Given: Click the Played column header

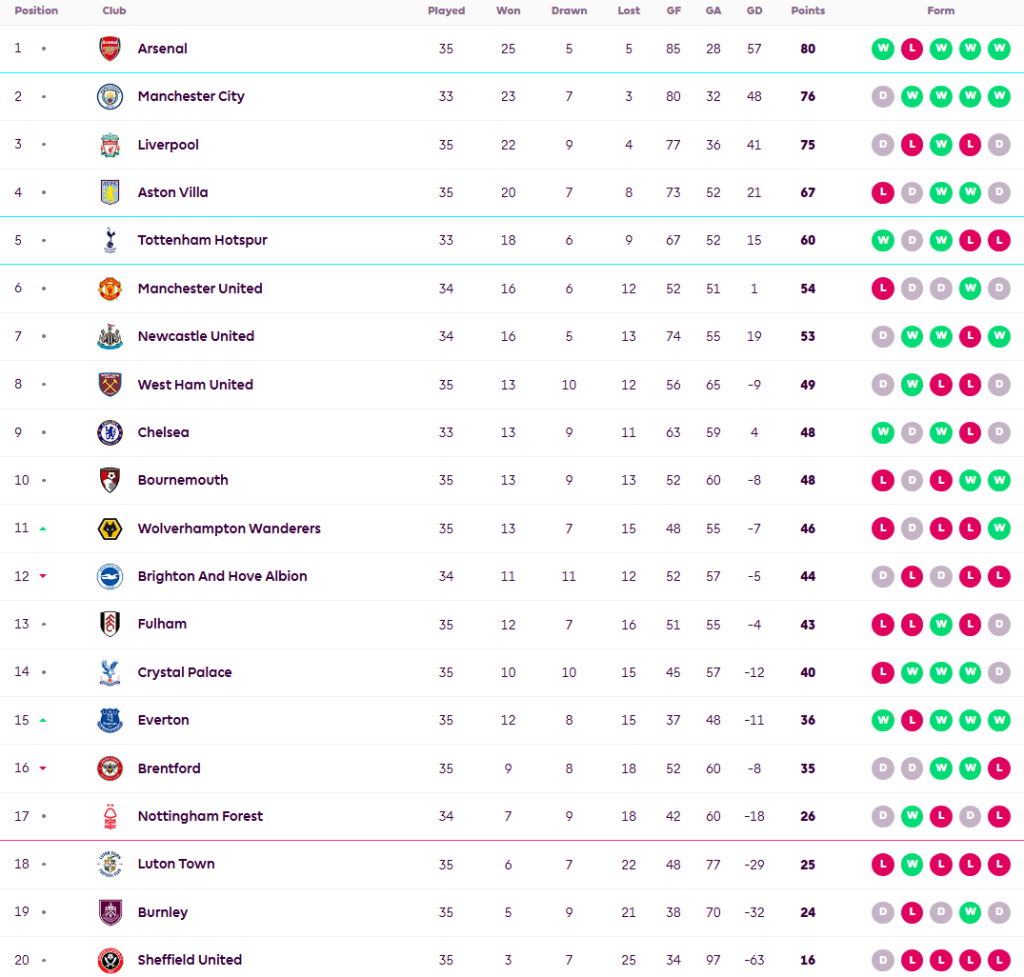Looking at the screenshot, I should coord(446,11).
